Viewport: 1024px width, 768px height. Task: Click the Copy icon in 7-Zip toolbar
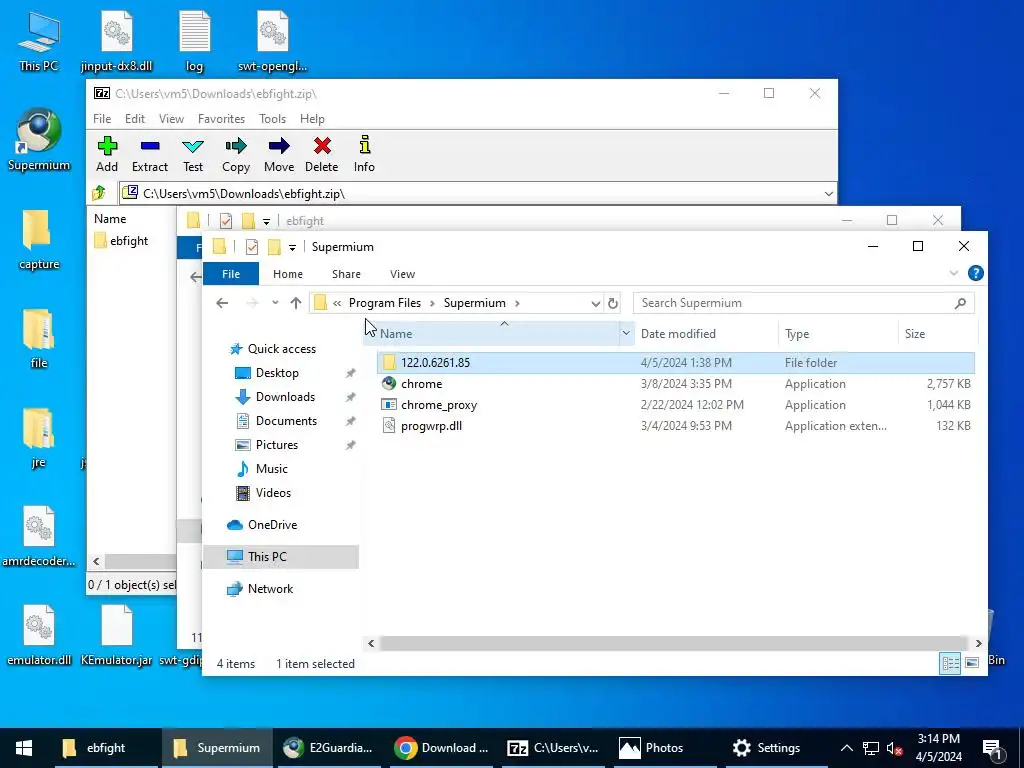point(236,155)
